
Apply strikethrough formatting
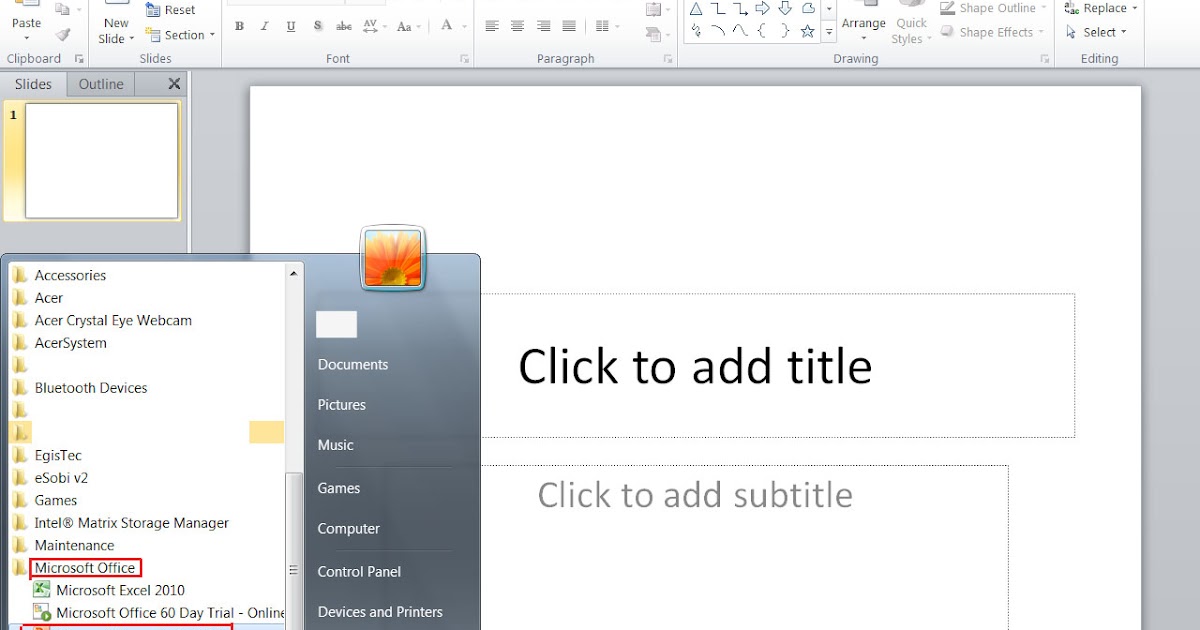(343, 25)
